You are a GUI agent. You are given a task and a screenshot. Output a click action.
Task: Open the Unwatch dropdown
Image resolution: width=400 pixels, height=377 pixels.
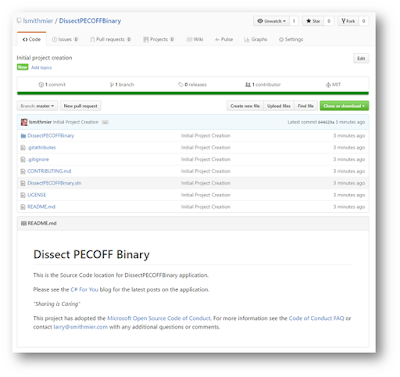tap(272, 21)
